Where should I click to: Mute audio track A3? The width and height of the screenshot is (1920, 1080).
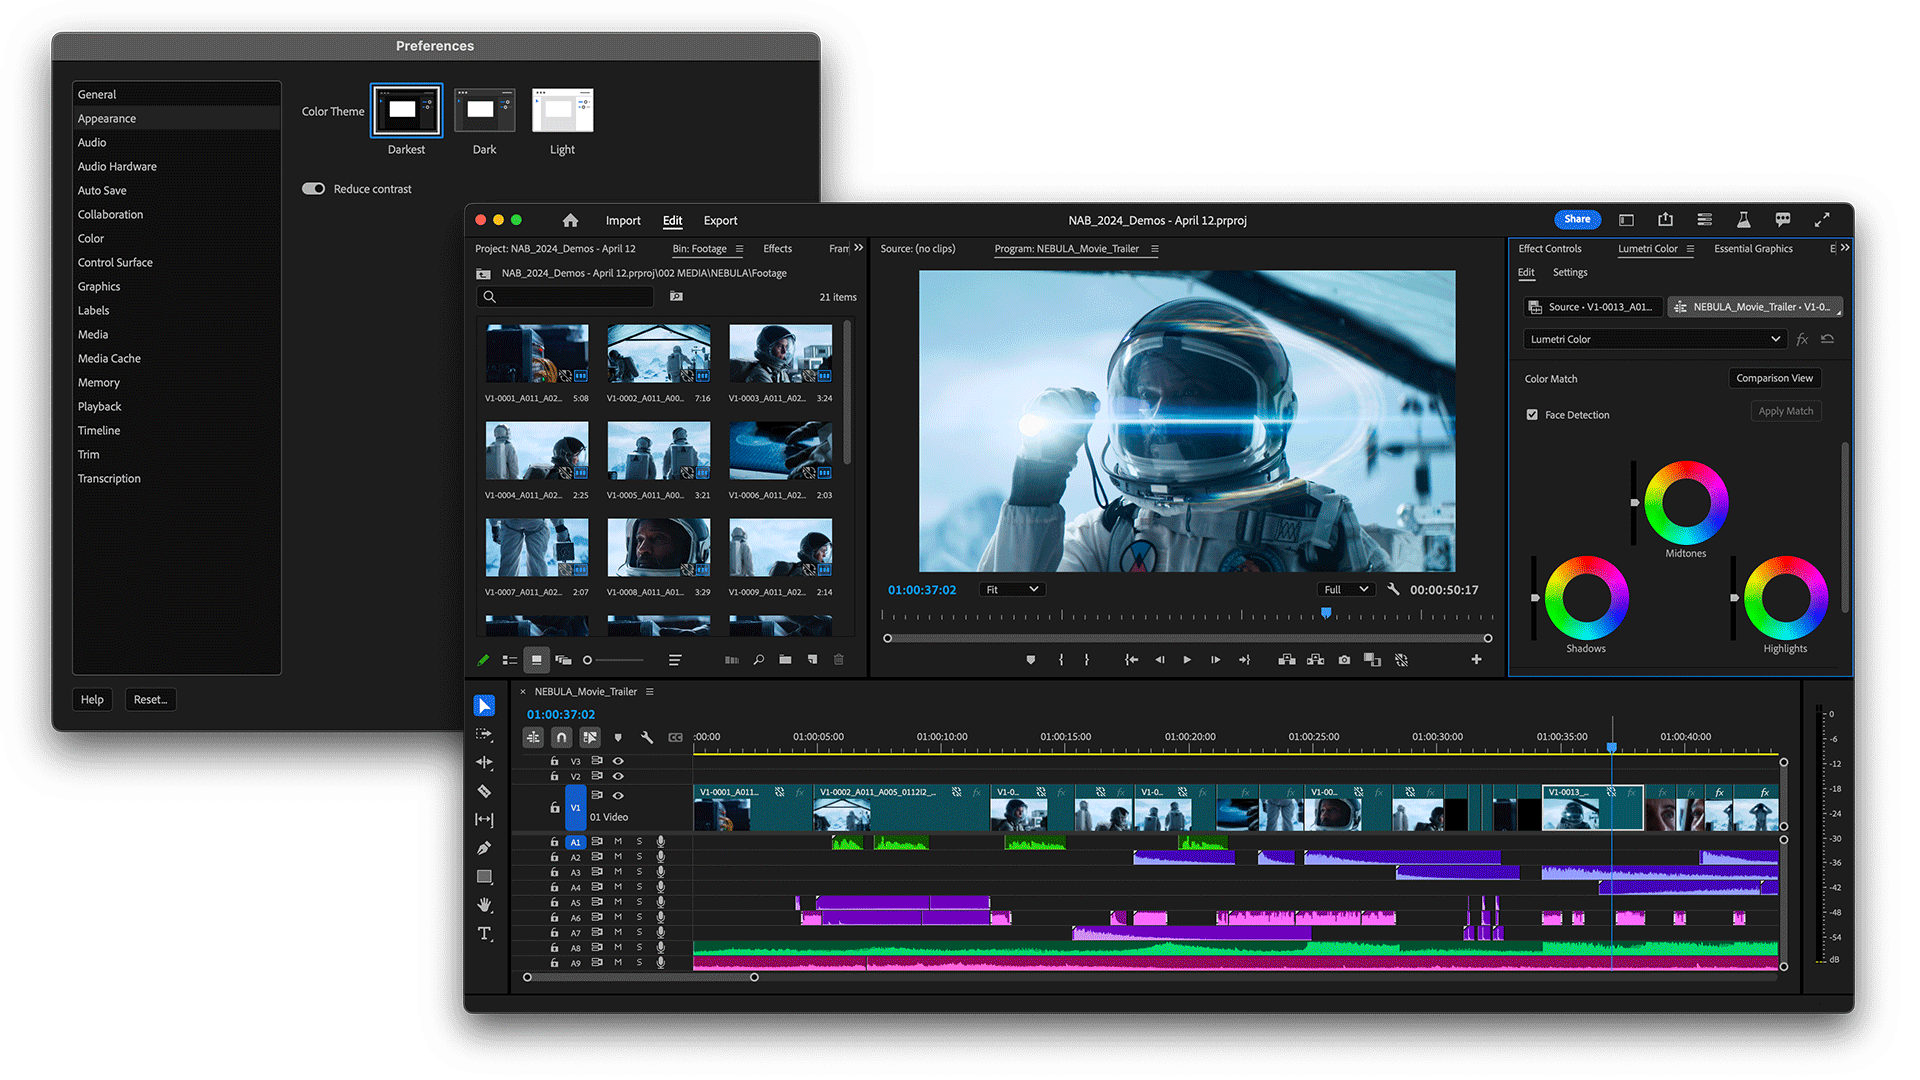tap(617, 872)
